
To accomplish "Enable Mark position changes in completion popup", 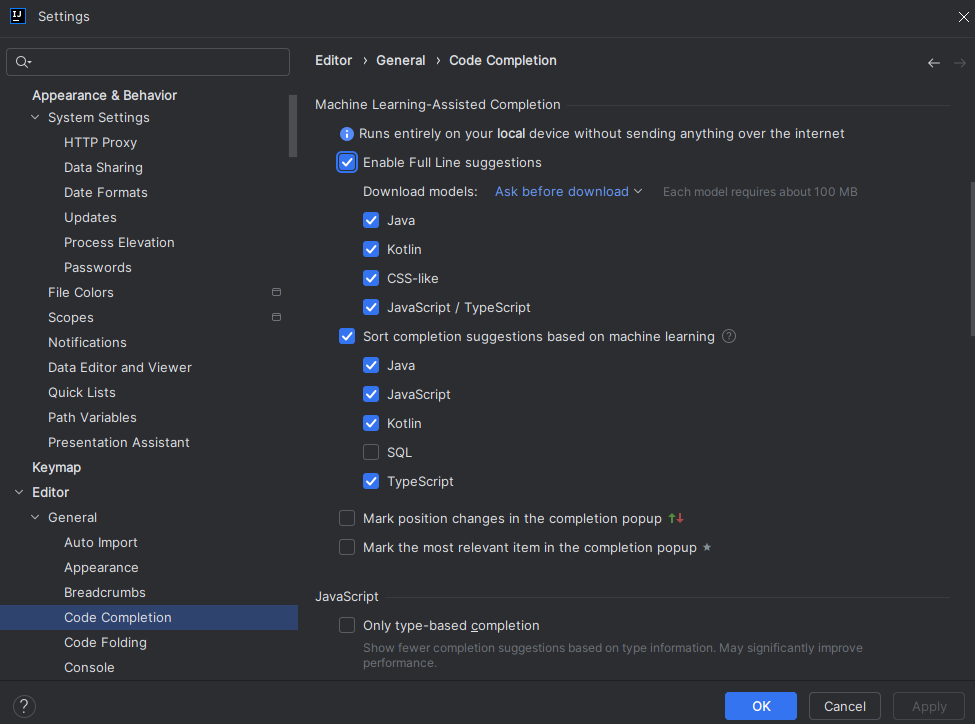I will pos(347,518).
